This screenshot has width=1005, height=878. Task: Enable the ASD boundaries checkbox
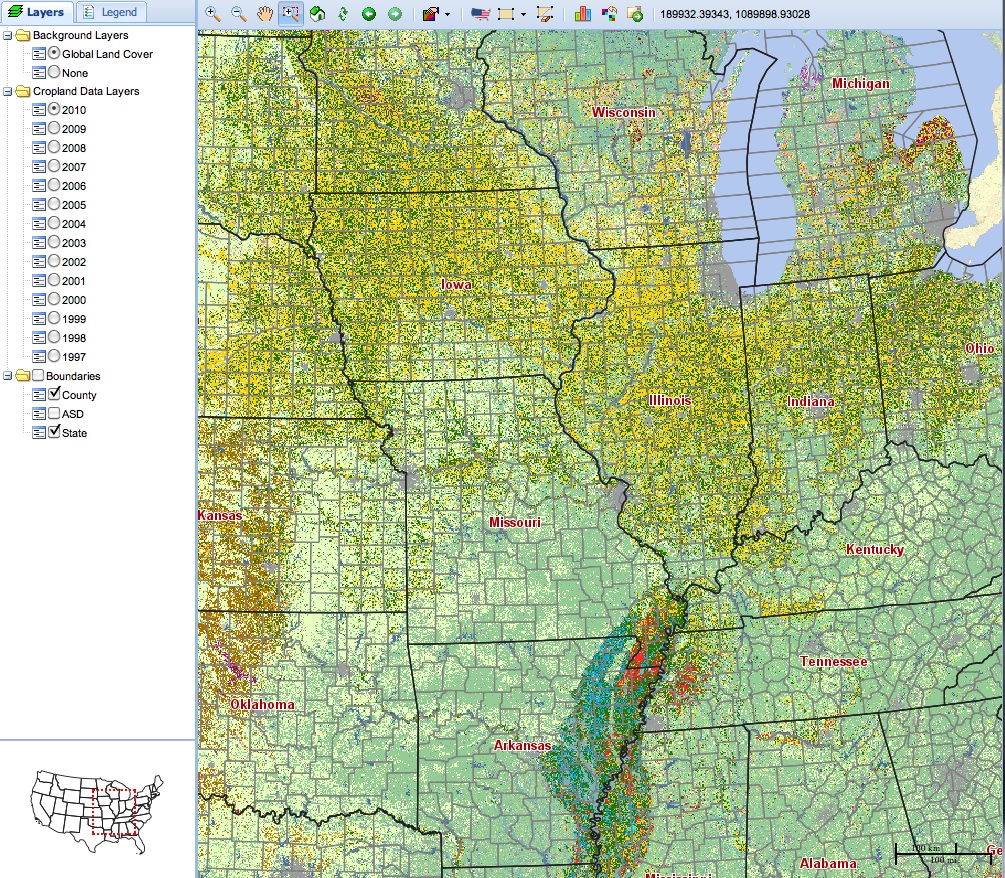click(x=54, y=413)
